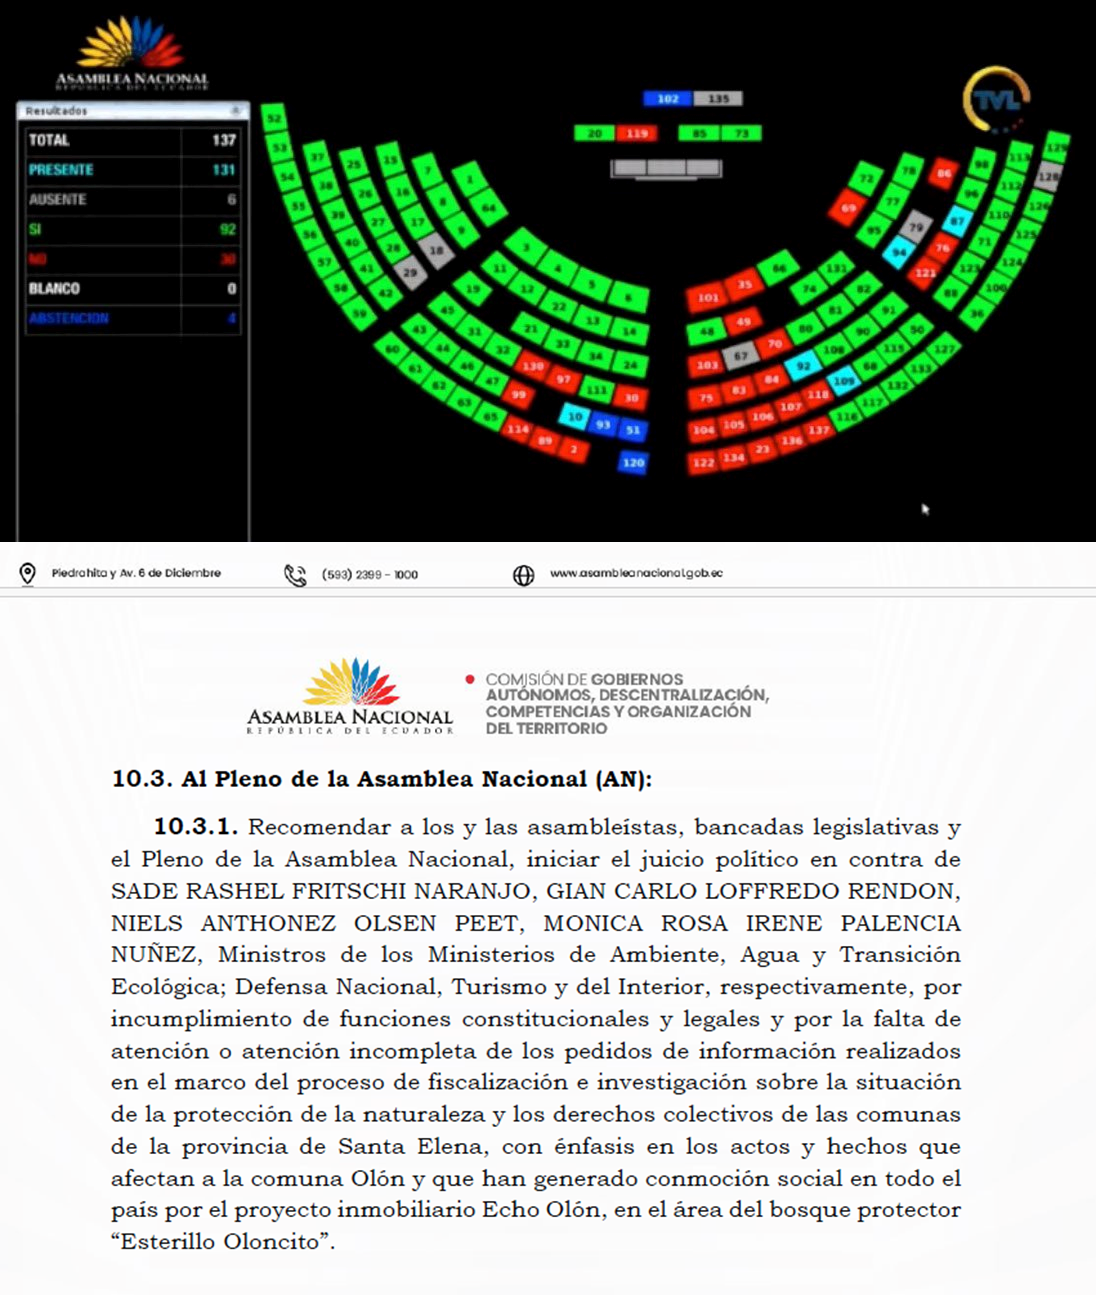Click red seat 114

517,428
